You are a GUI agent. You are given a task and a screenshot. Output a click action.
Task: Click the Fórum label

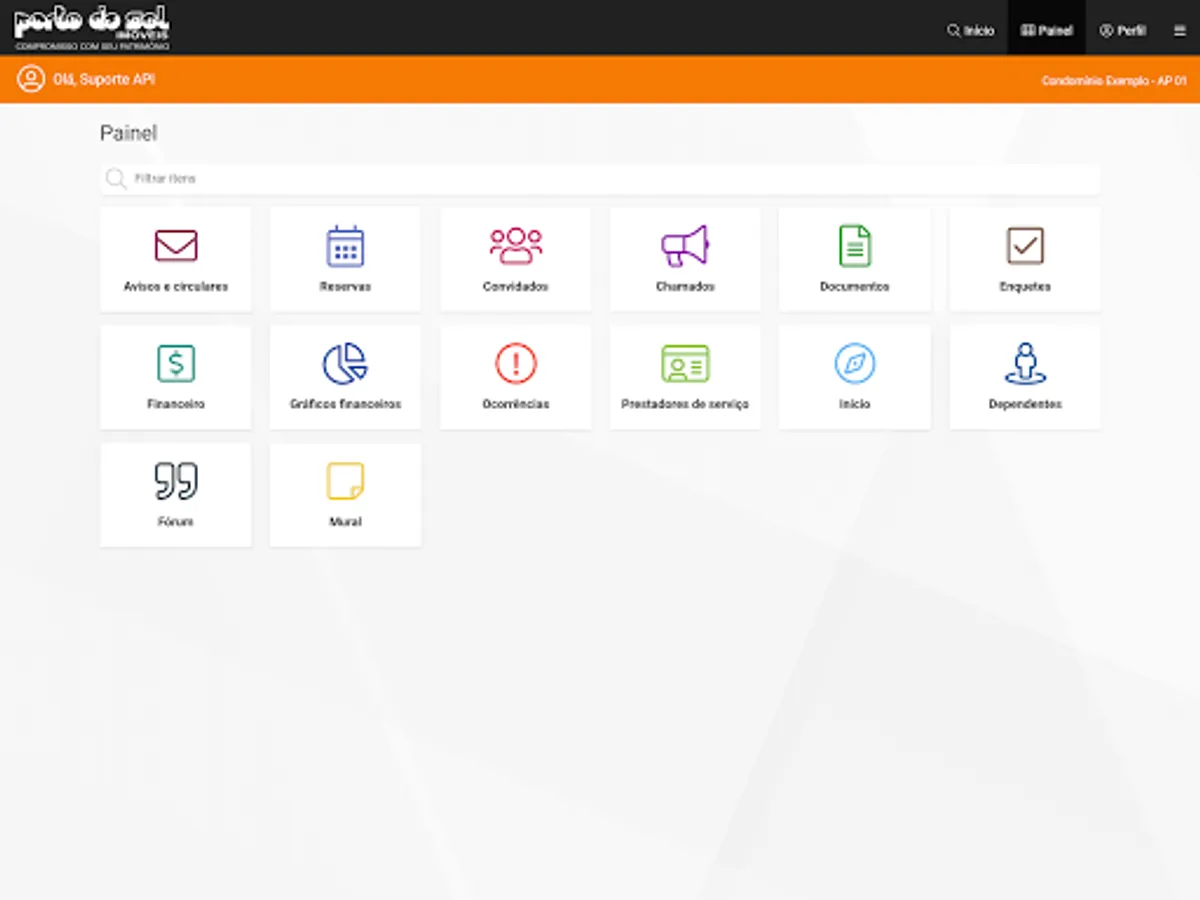[176, 522]
